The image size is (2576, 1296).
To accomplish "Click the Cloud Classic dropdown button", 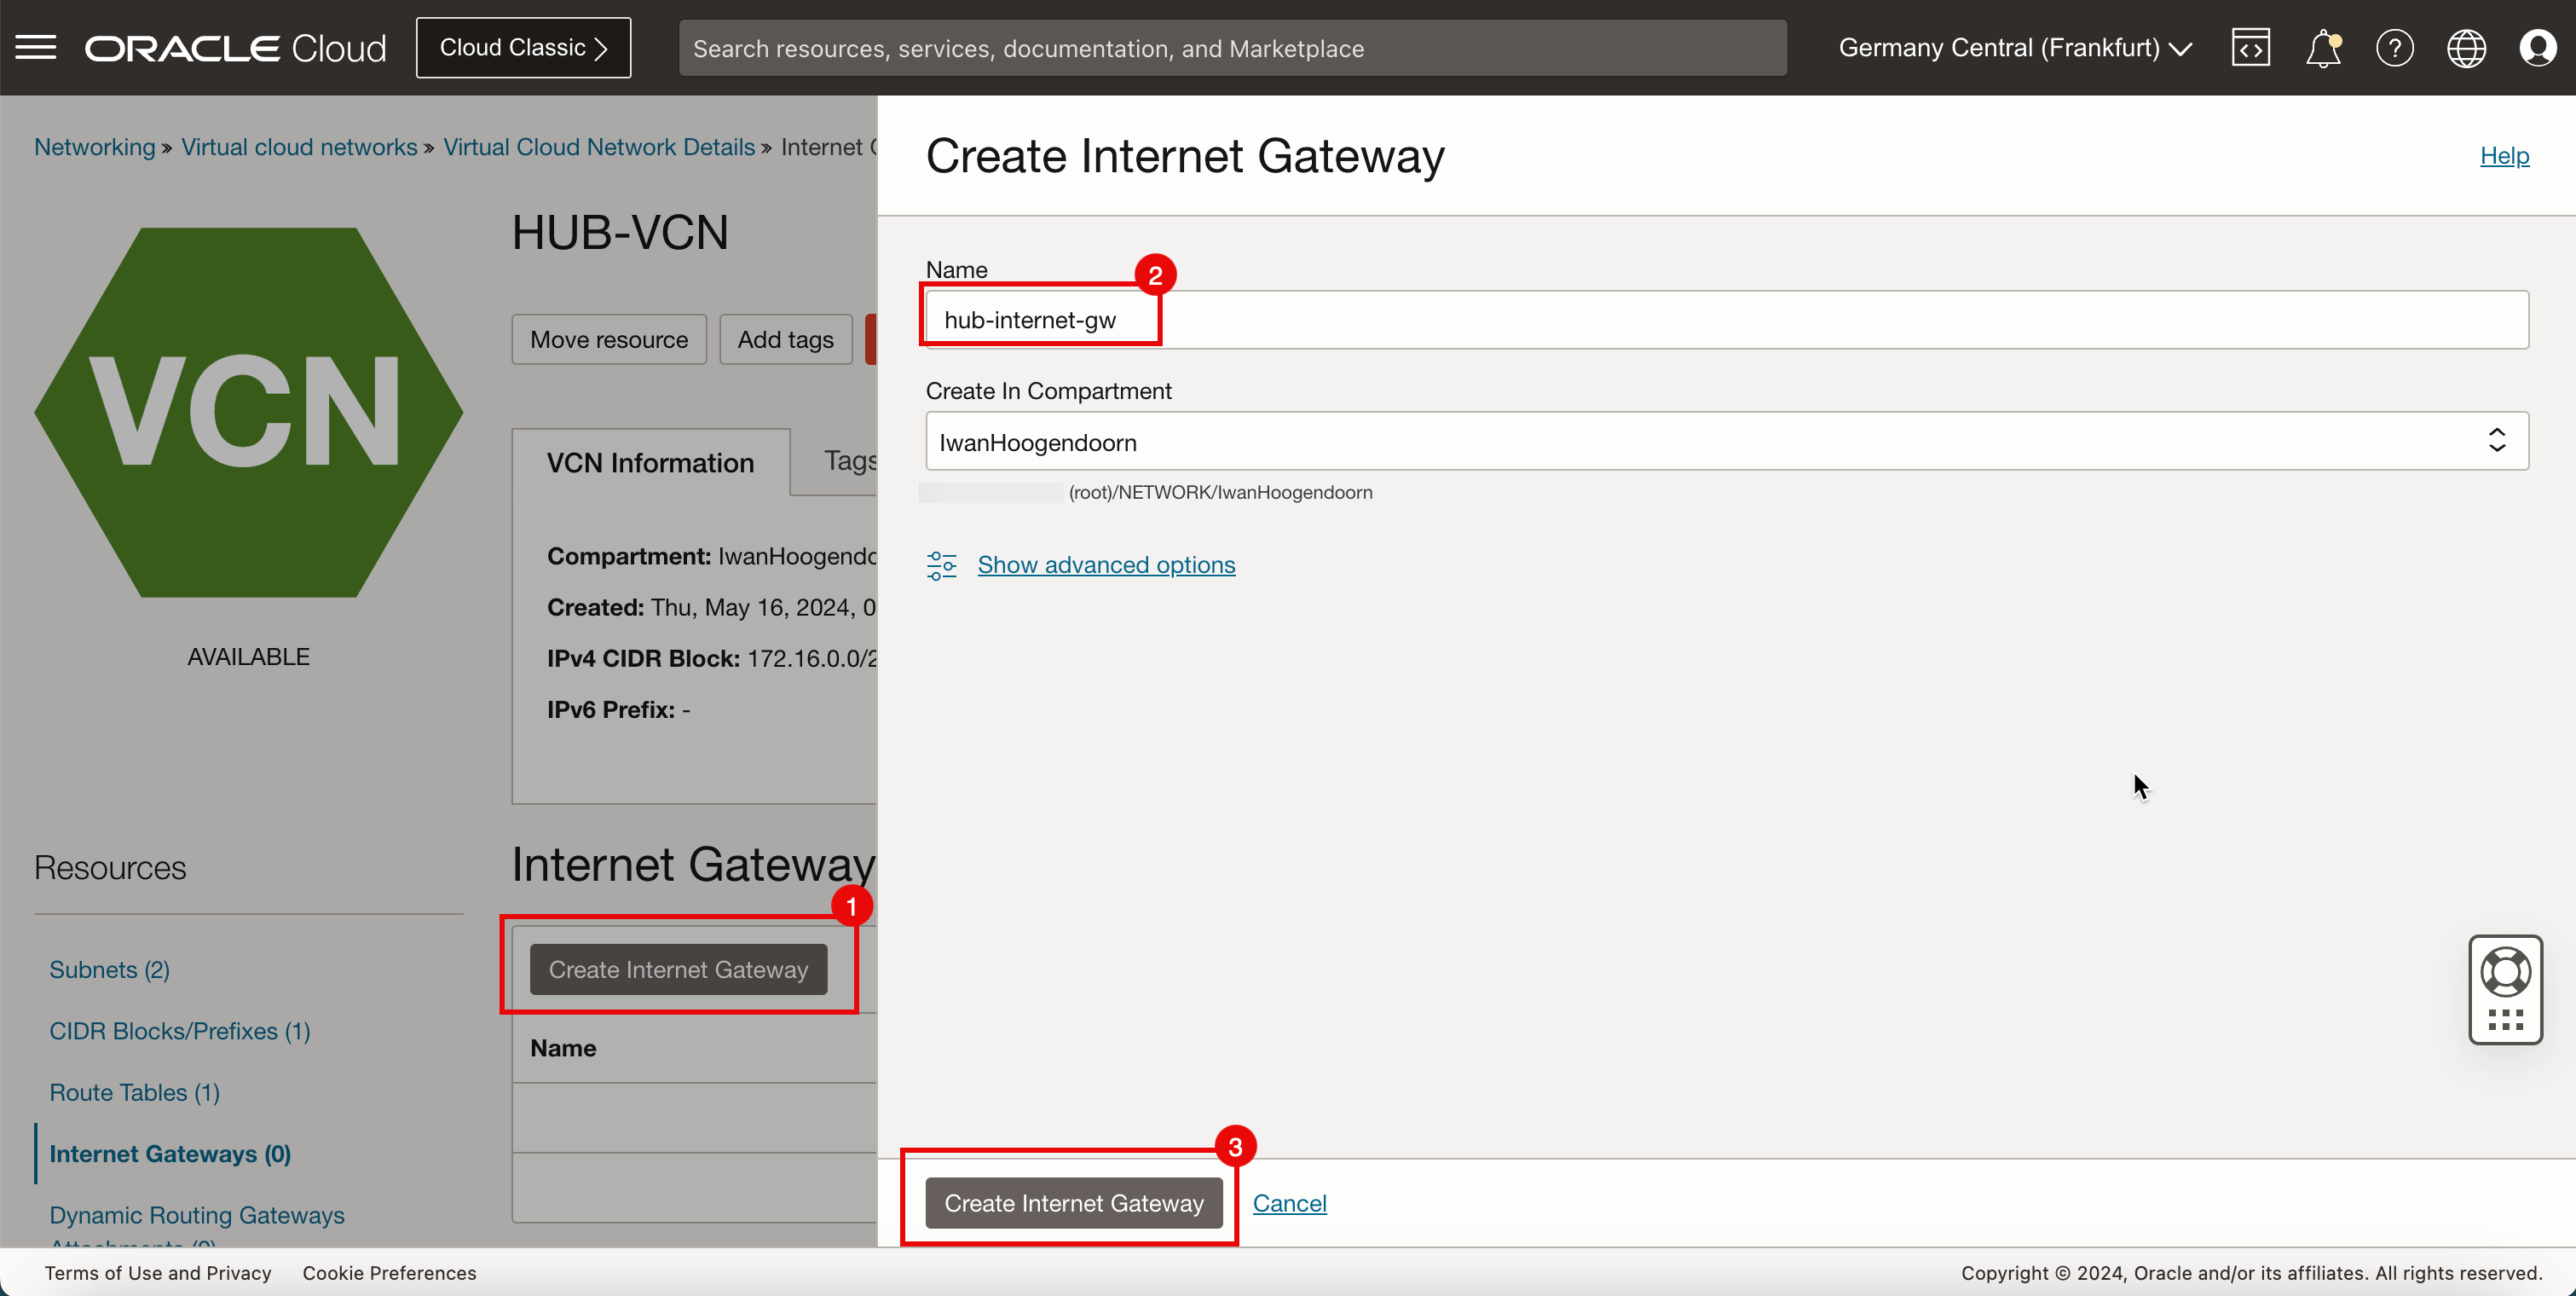I will click(523, 46).
